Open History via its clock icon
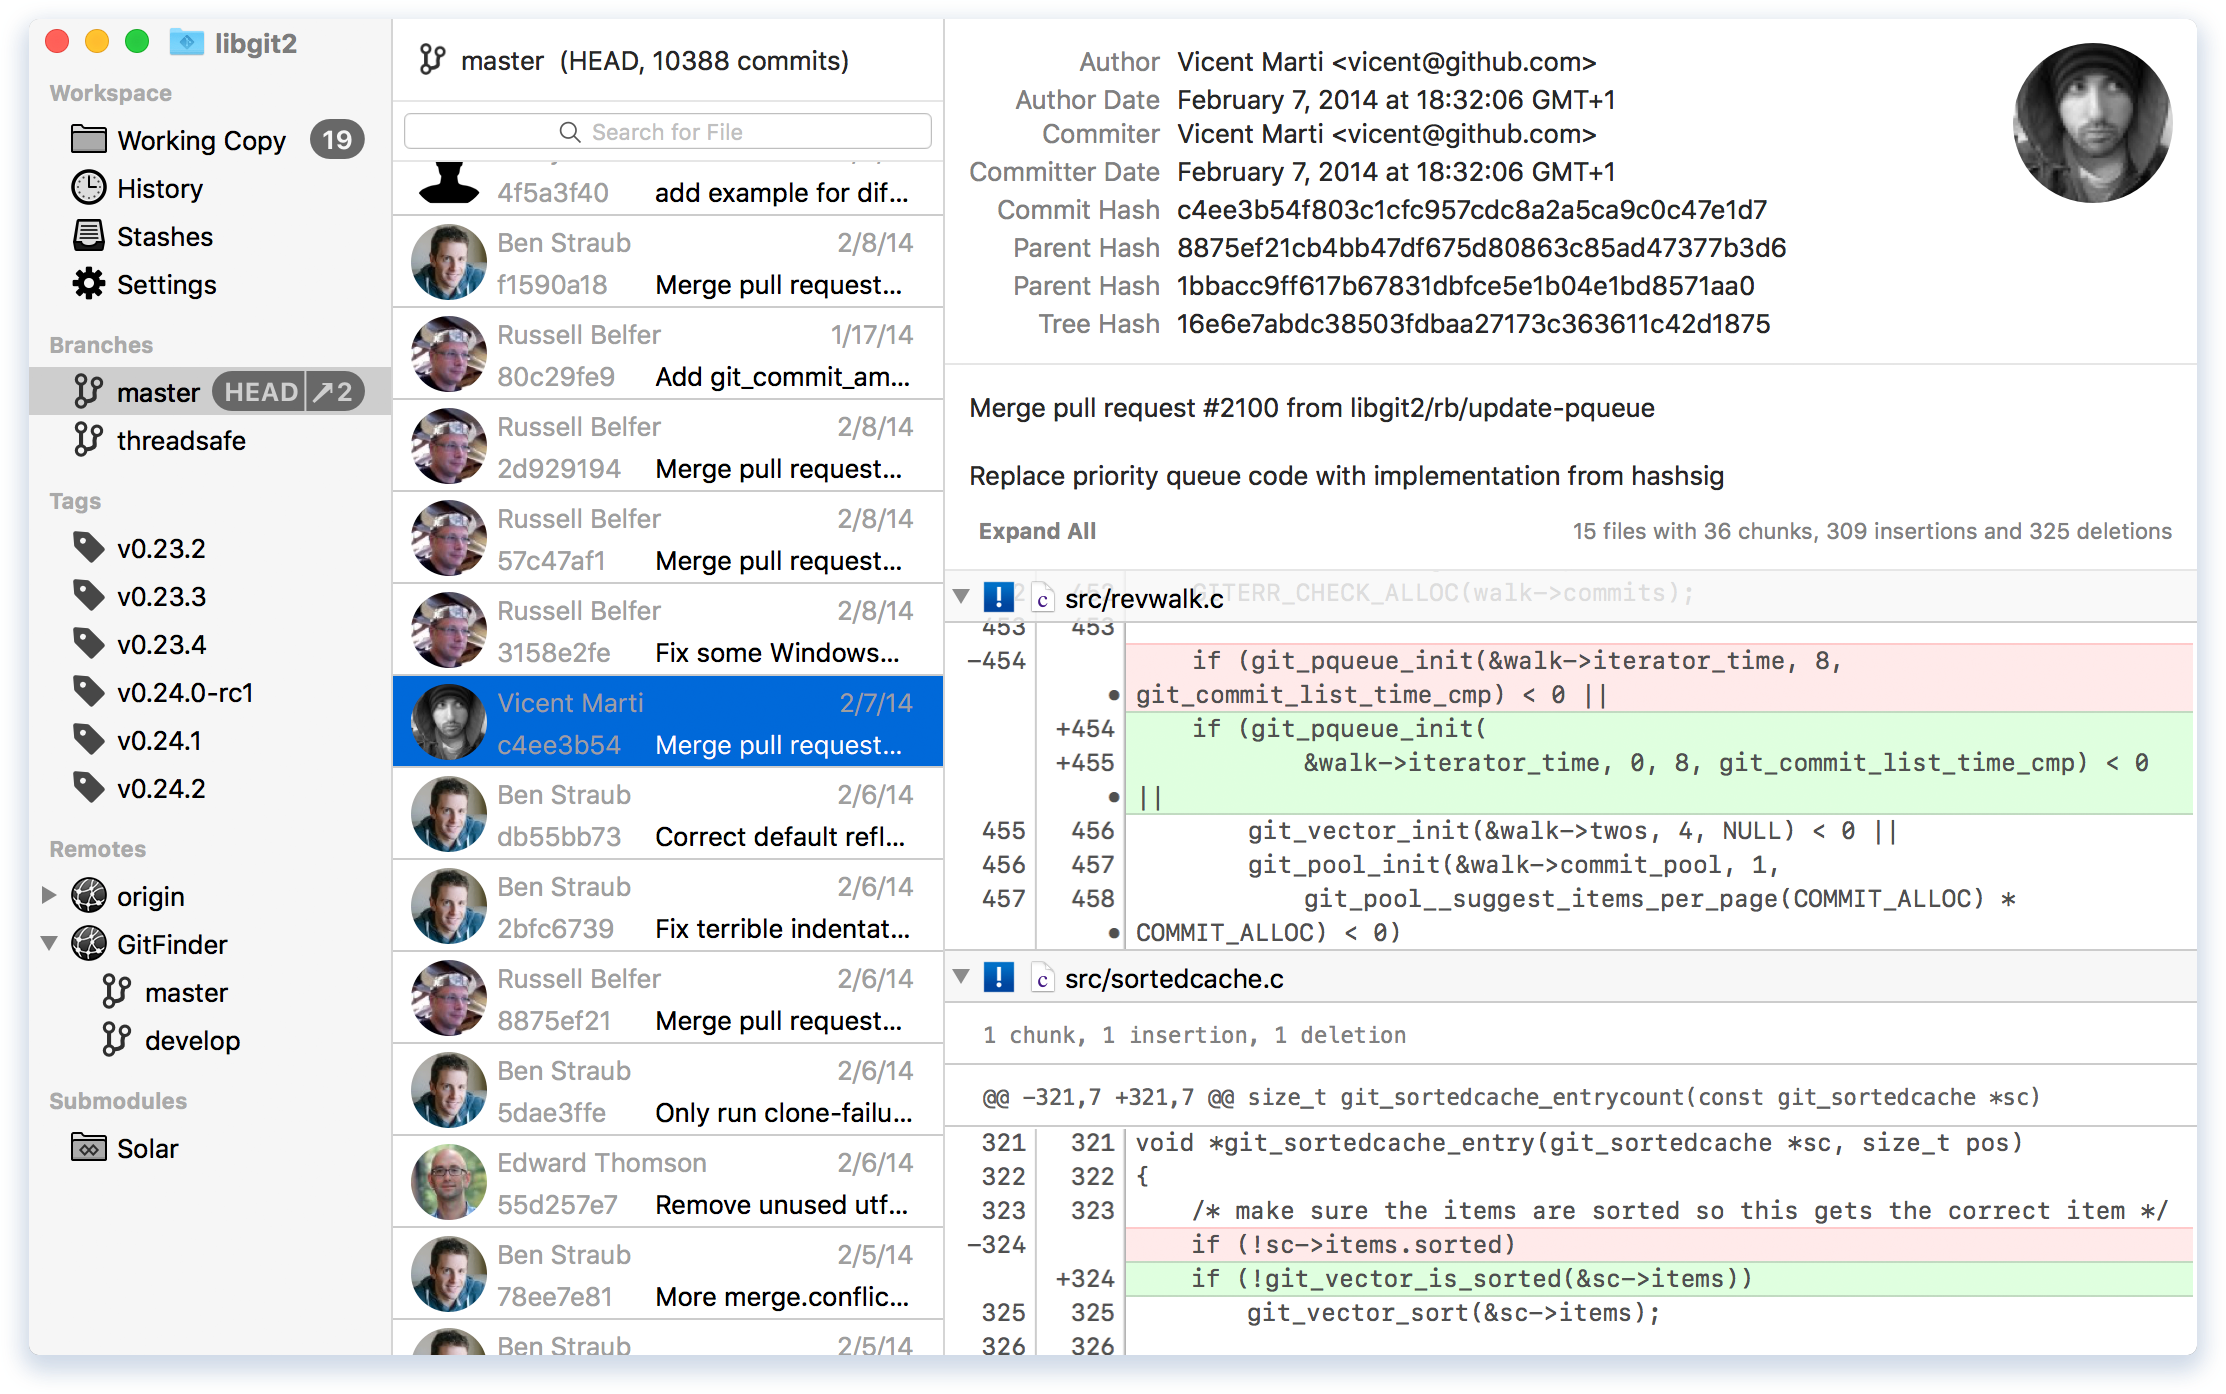This screenshot has width=2226, height=1394. (88, 188)
